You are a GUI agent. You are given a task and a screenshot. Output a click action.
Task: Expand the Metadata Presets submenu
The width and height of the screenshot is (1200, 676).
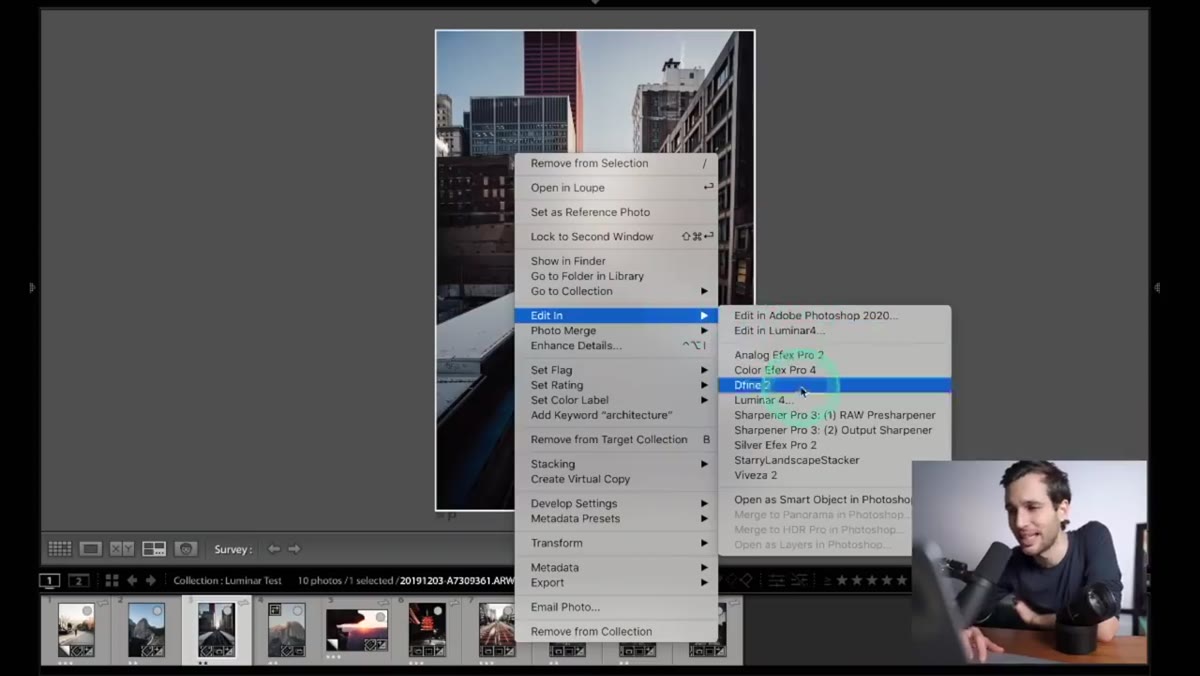pyautogui.click(x=616, y=518)
